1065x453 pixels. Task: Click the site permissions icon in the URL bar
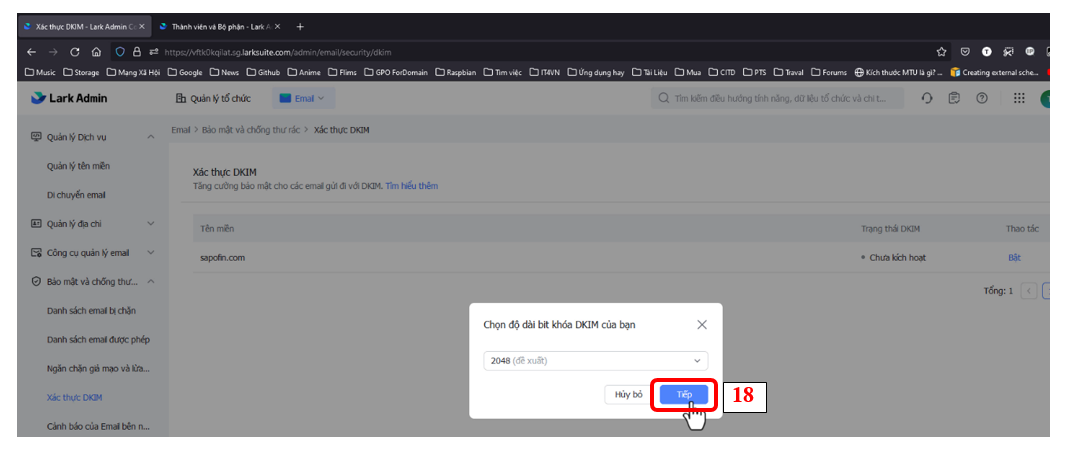coord(153,52)
